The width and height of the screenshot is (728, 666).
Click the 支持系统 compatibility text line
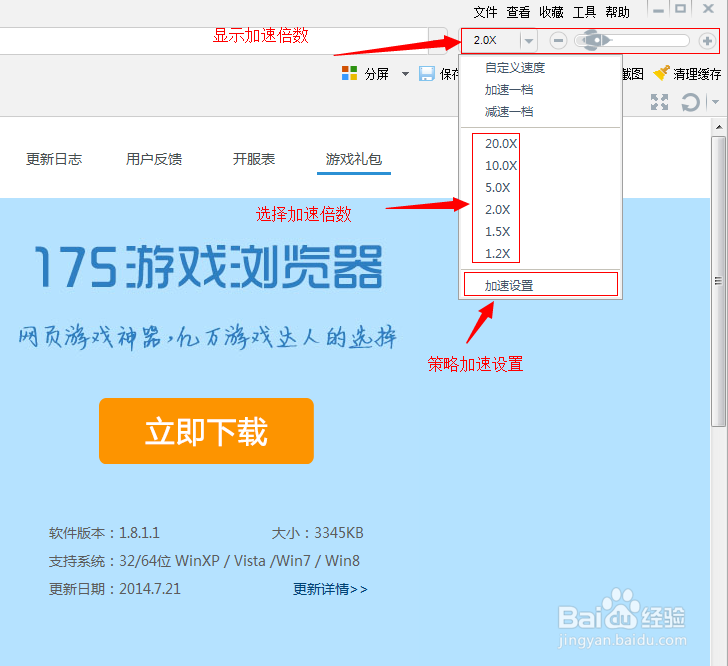click(204, 561)
